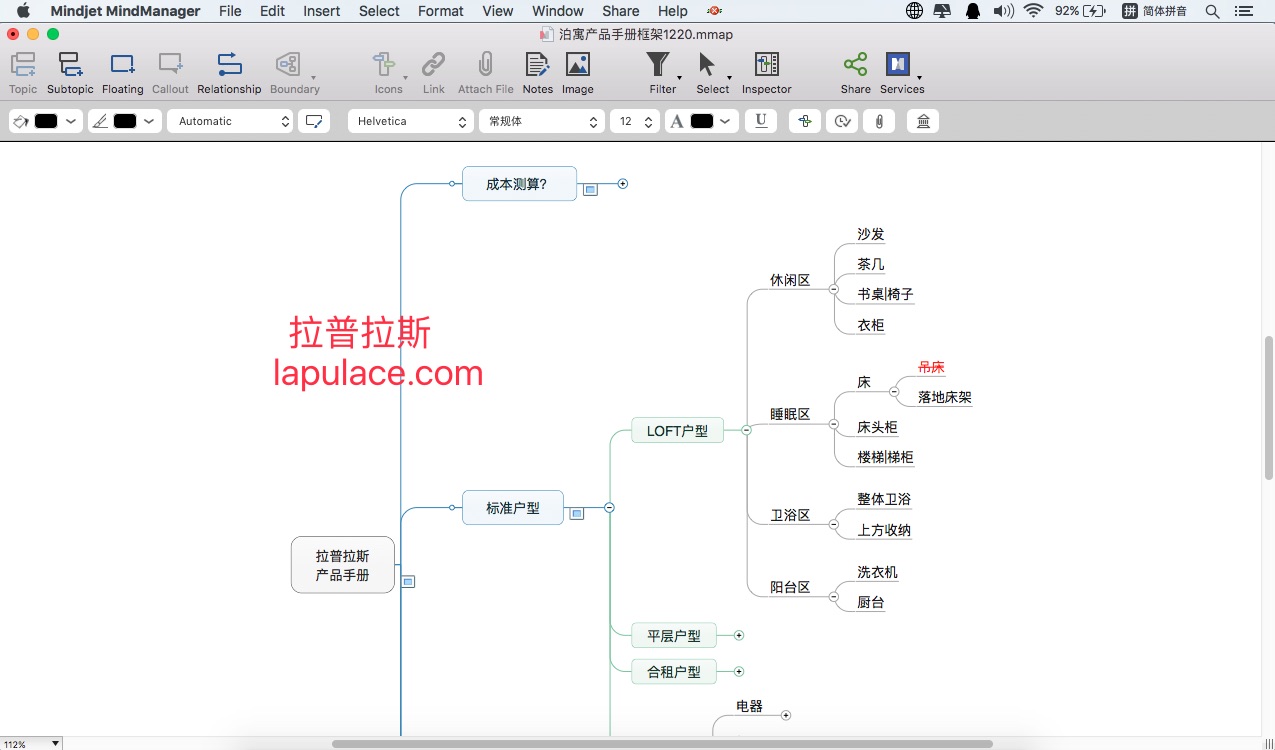Open the View menu
The height and width of the screenshot is (750, 1275).
click(497, 11)
